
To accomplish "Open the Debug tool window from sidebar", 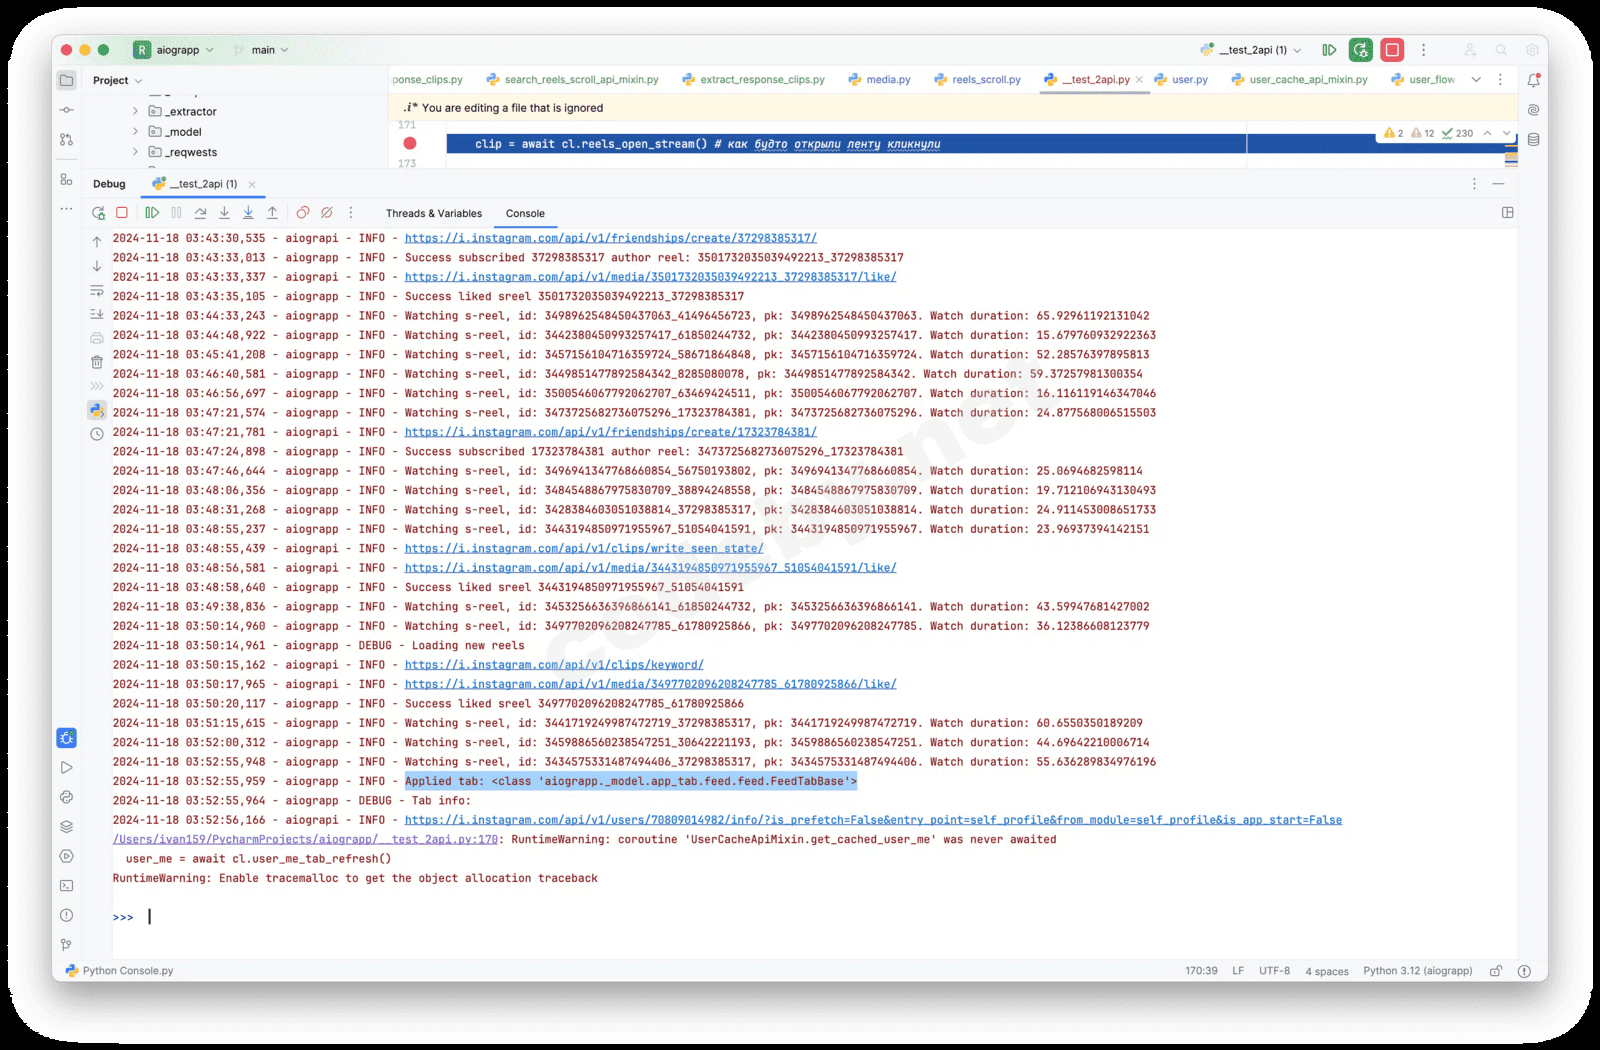I will [67, 738].
